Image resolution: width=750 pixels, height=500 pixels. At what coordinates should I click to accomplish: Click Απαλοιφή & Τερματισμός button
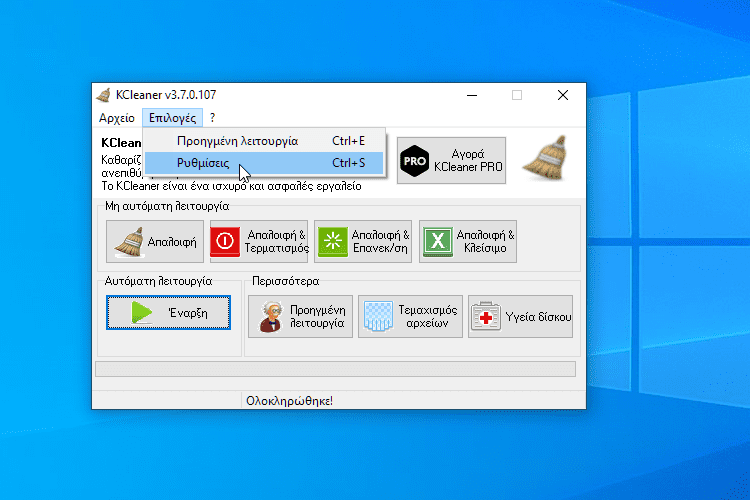[x=259, y=242]
